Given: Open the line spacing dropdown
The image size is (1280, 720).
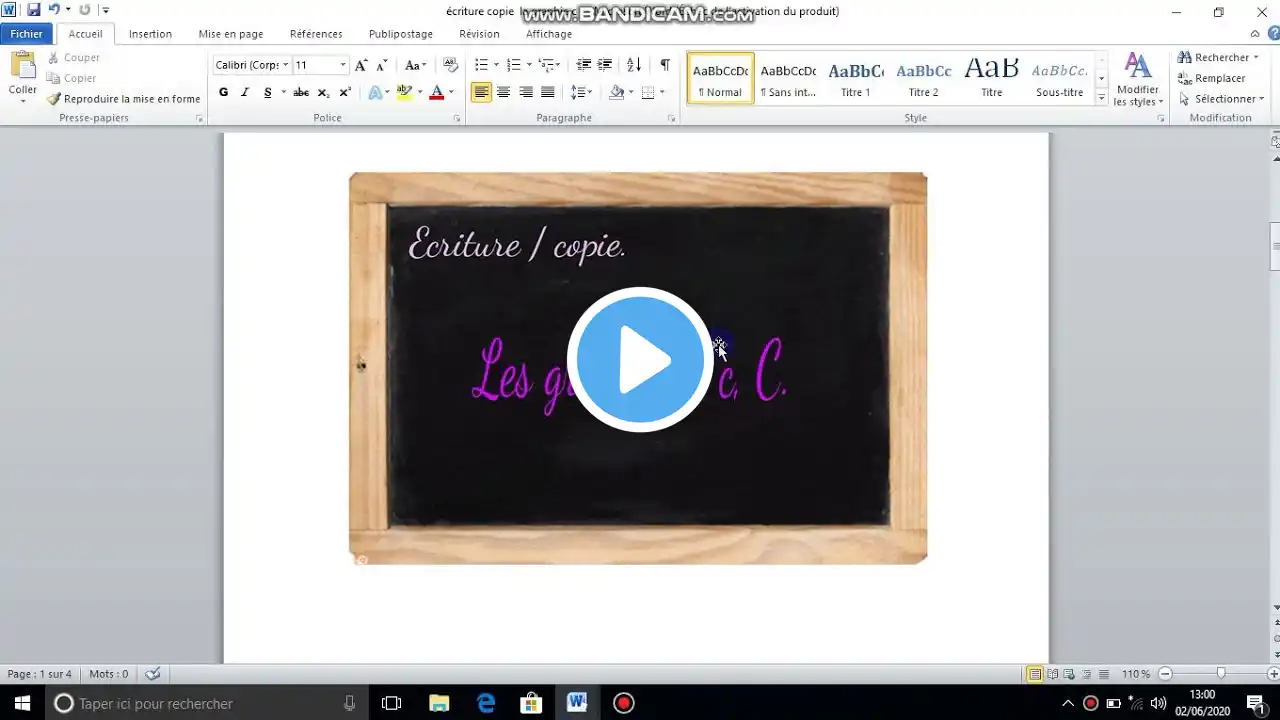Looking at the screenshot, I should pyautogui.click(x=581, y=93).
